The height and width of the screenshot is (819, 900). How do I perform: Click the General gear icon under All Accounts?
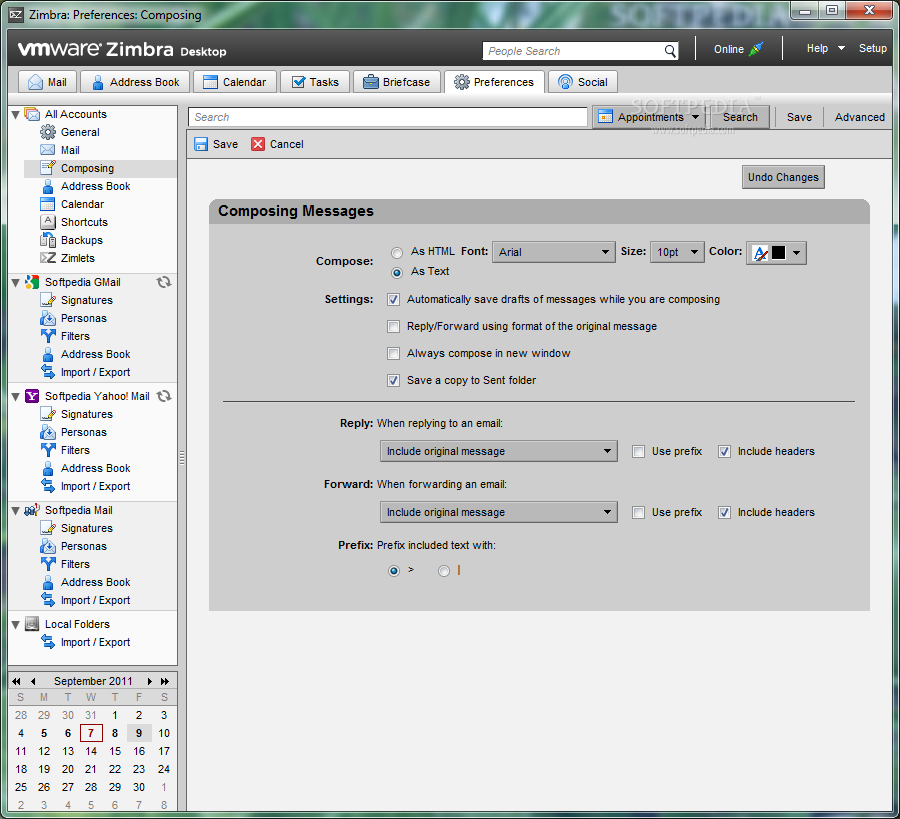pyautogui.click(x=48, y=133)
